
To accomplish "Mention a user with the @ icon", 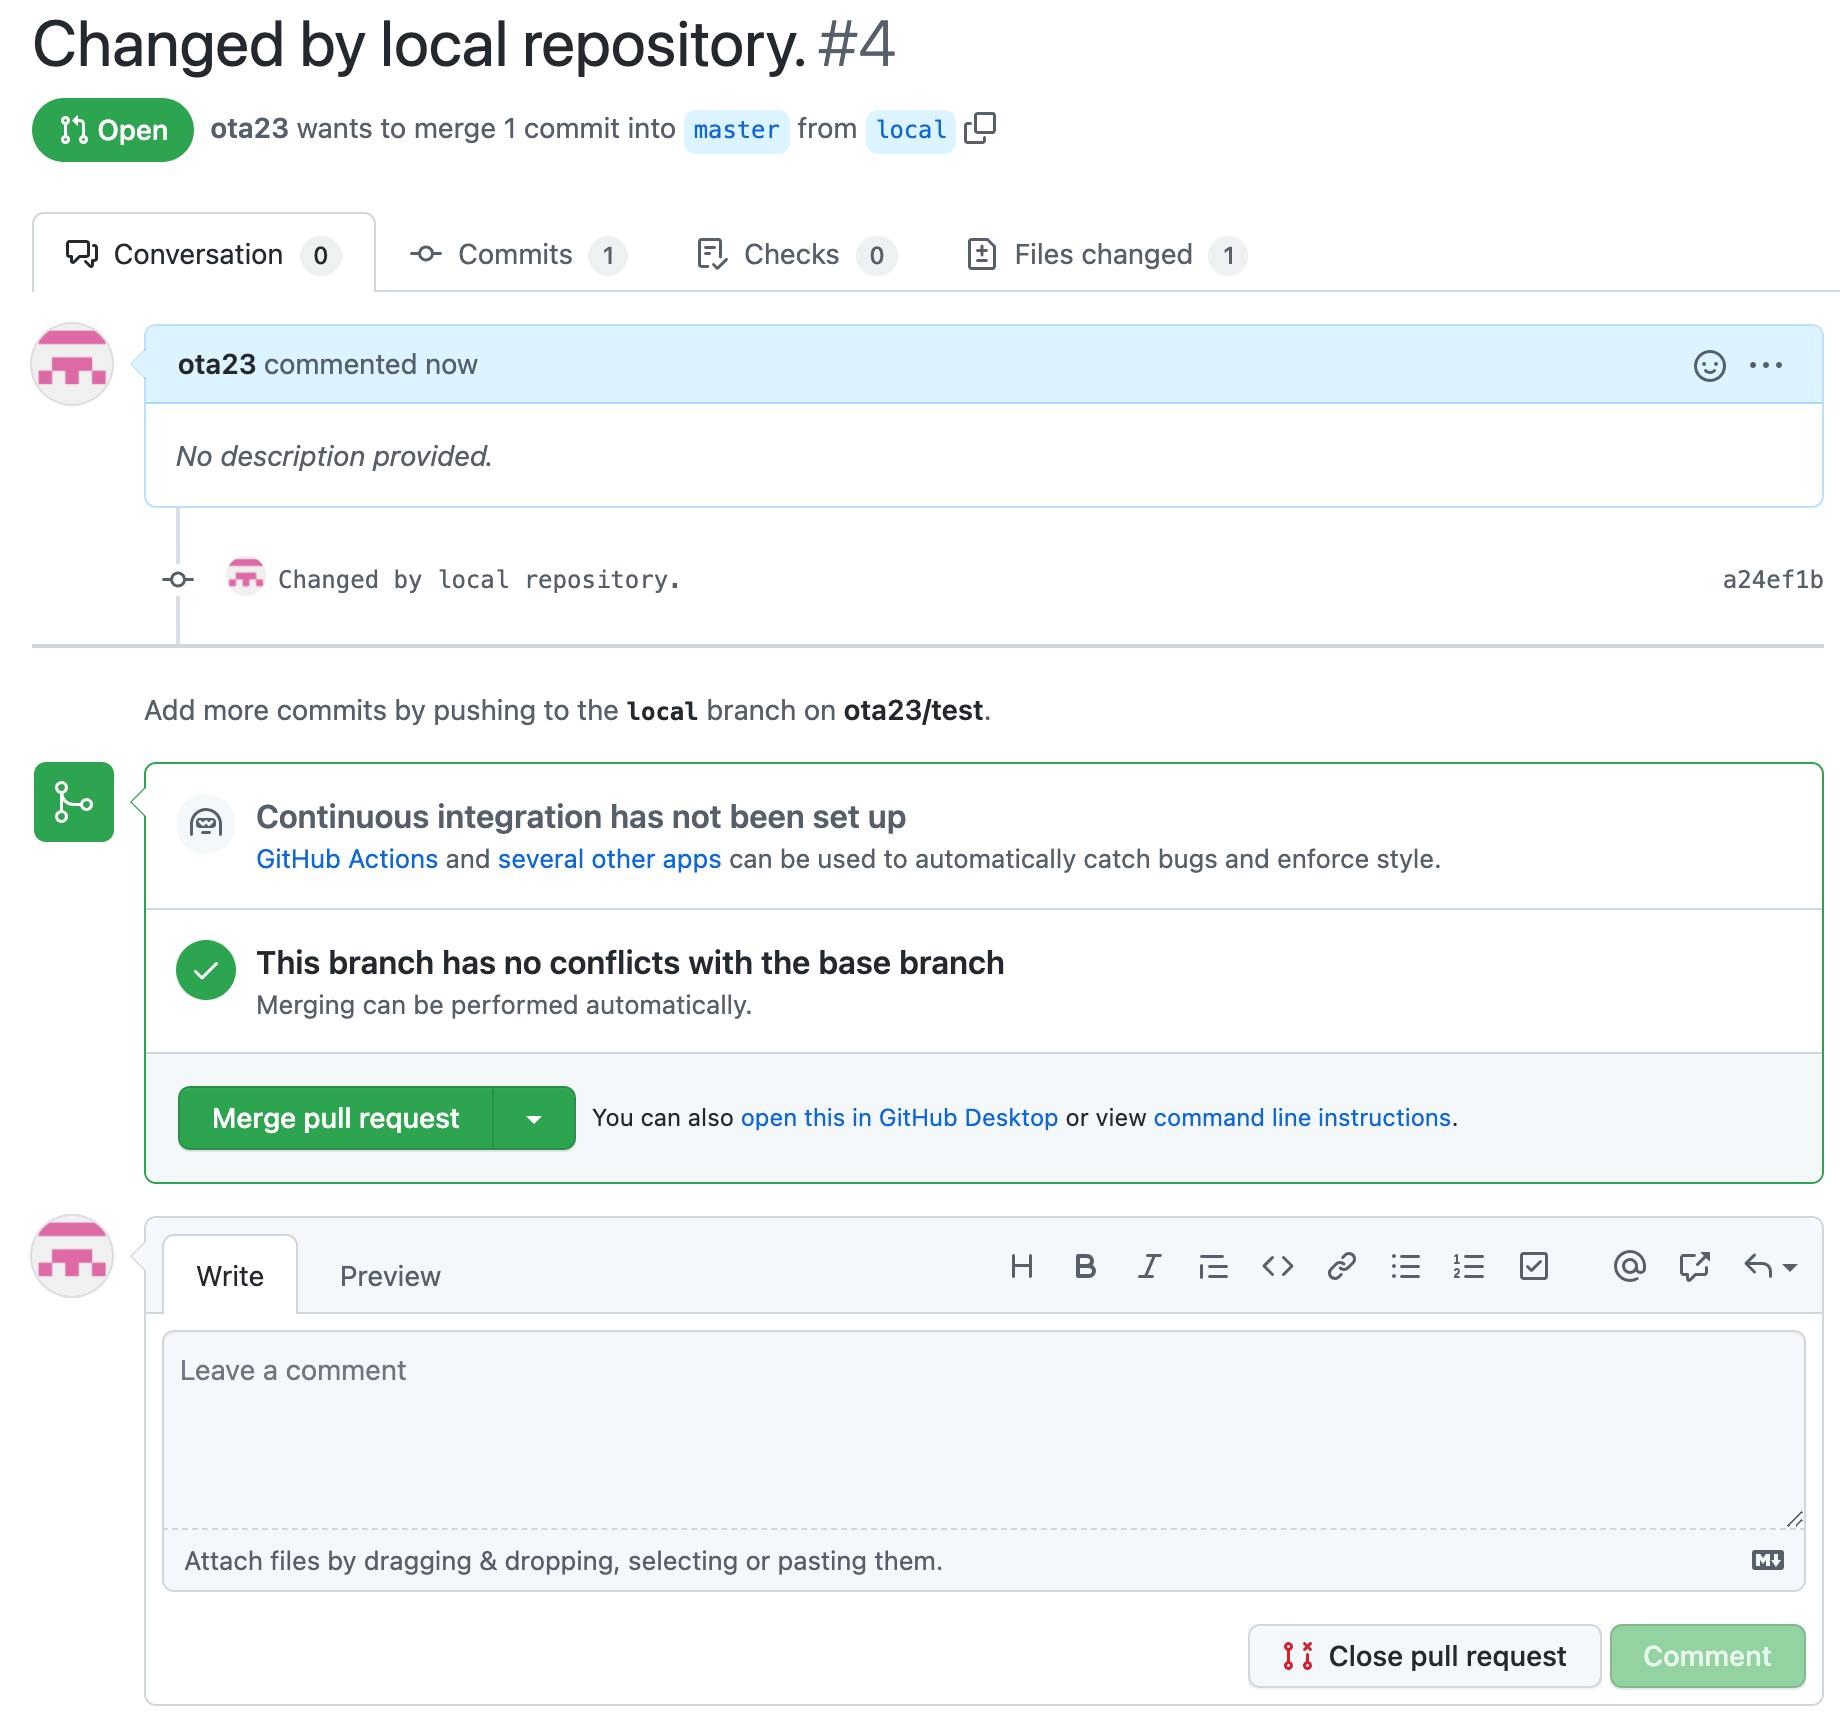I will pyautogui.click(x=1629, y=1267).
